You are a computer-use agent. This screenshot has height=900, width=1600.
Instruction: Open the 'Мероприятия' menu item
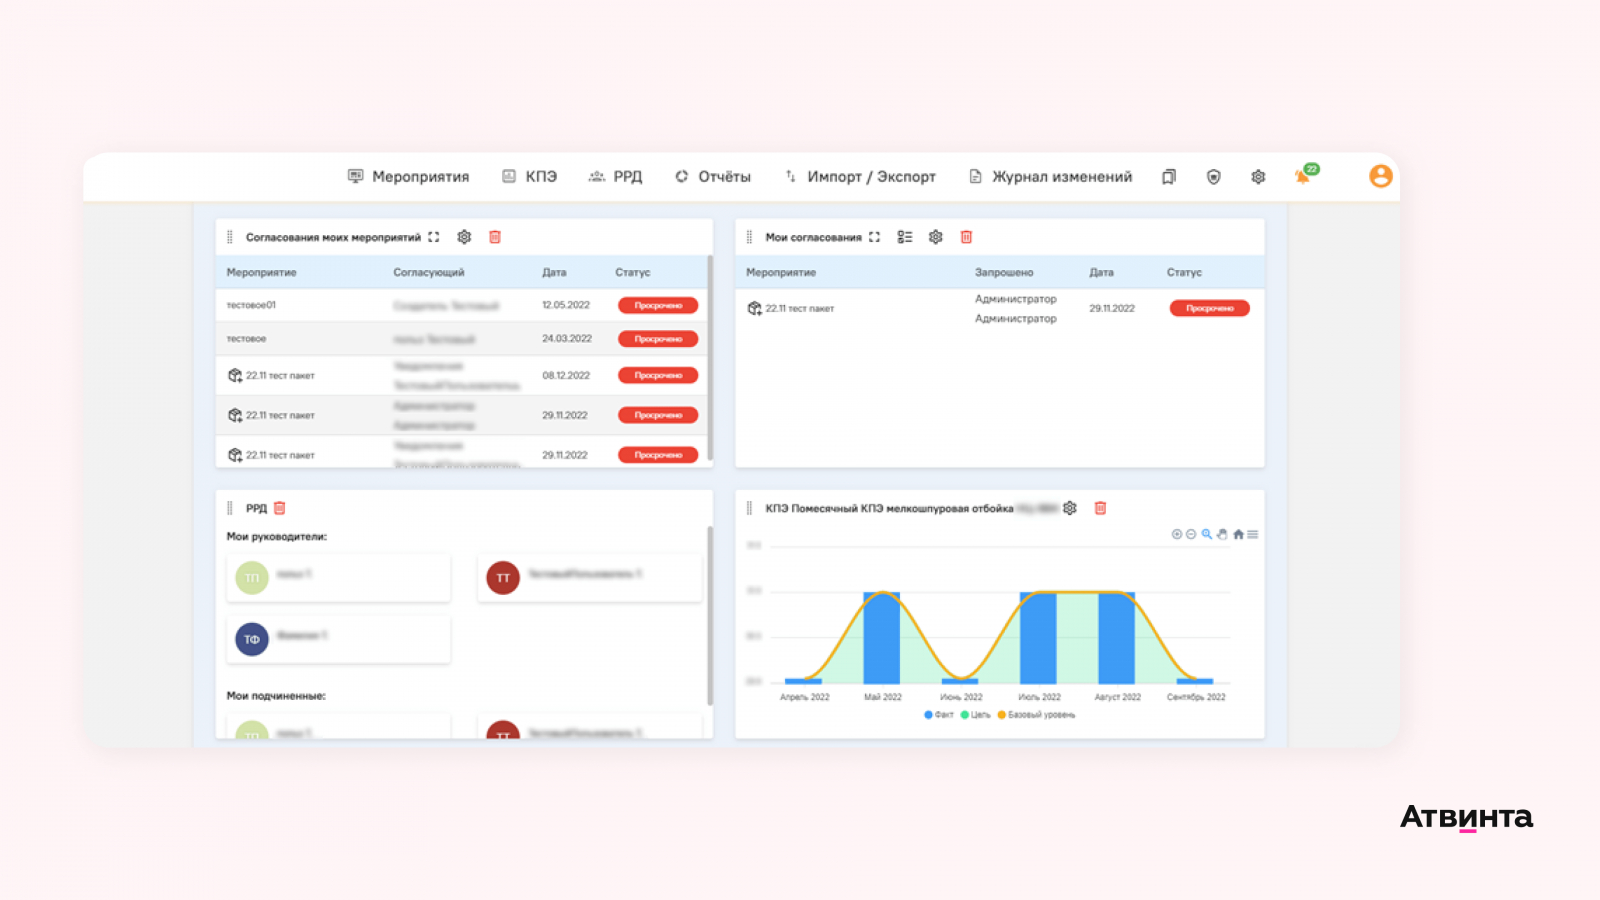408,177
